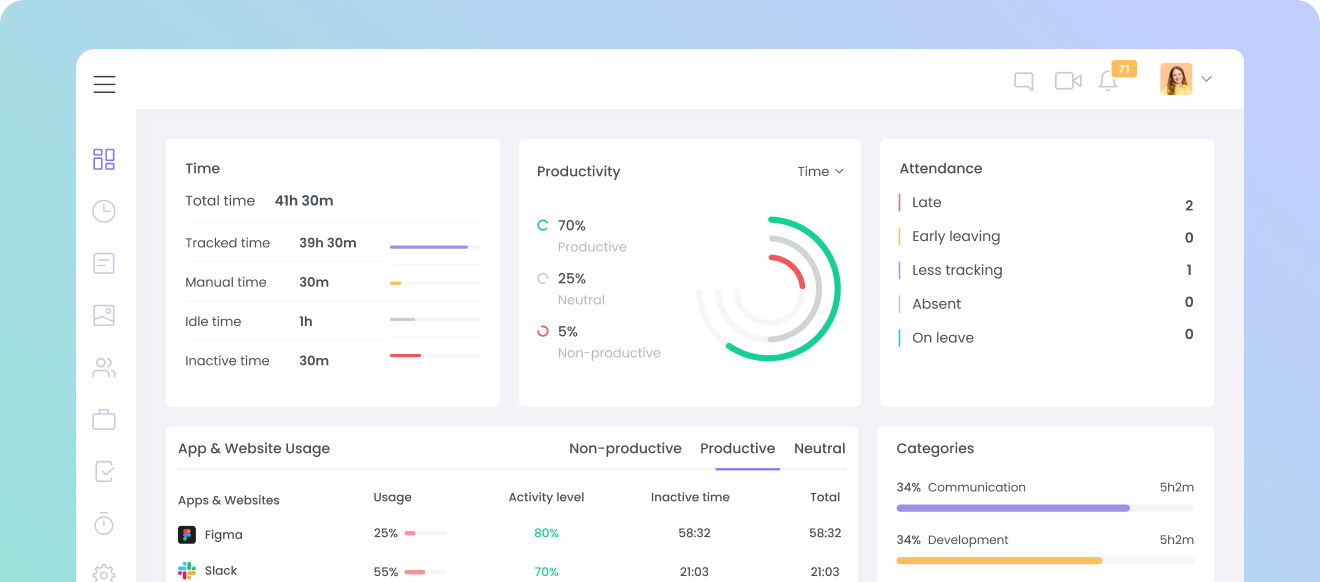Start a video call from header icon
Screen dimensions: 1320x582
[1068, 81]
